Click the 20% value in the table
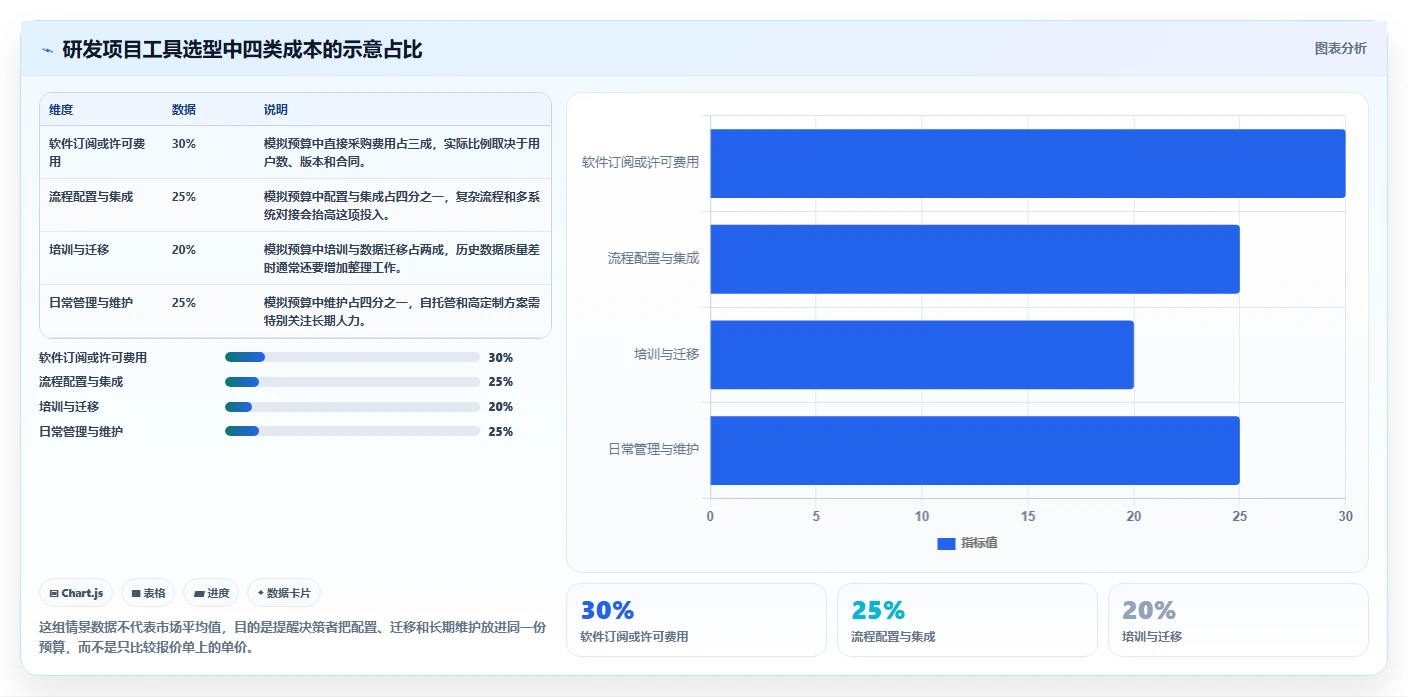This screenshot has width=1408, height=697. [x=184, y=250]
